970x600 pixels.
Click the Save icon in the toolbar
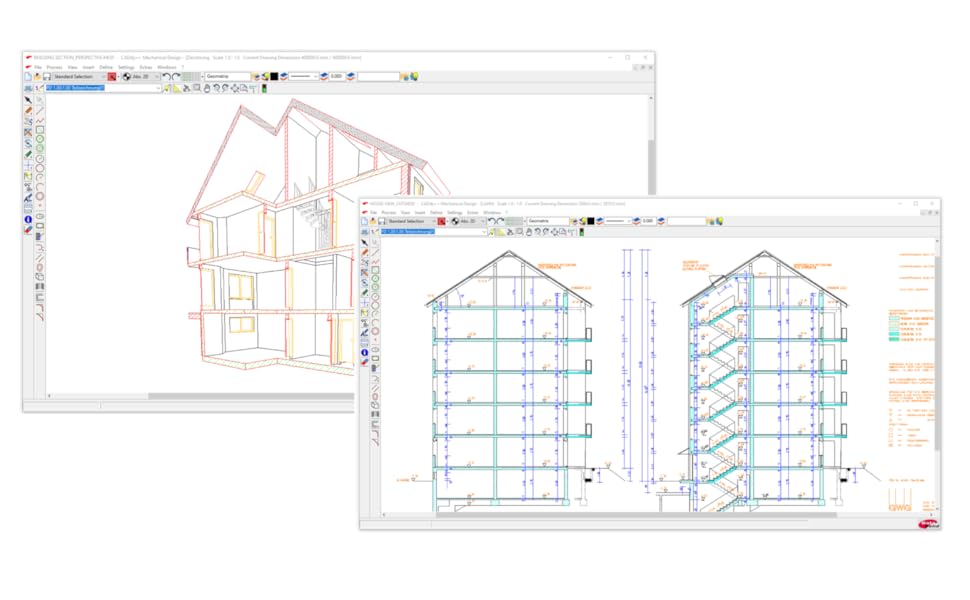[381, 221]
